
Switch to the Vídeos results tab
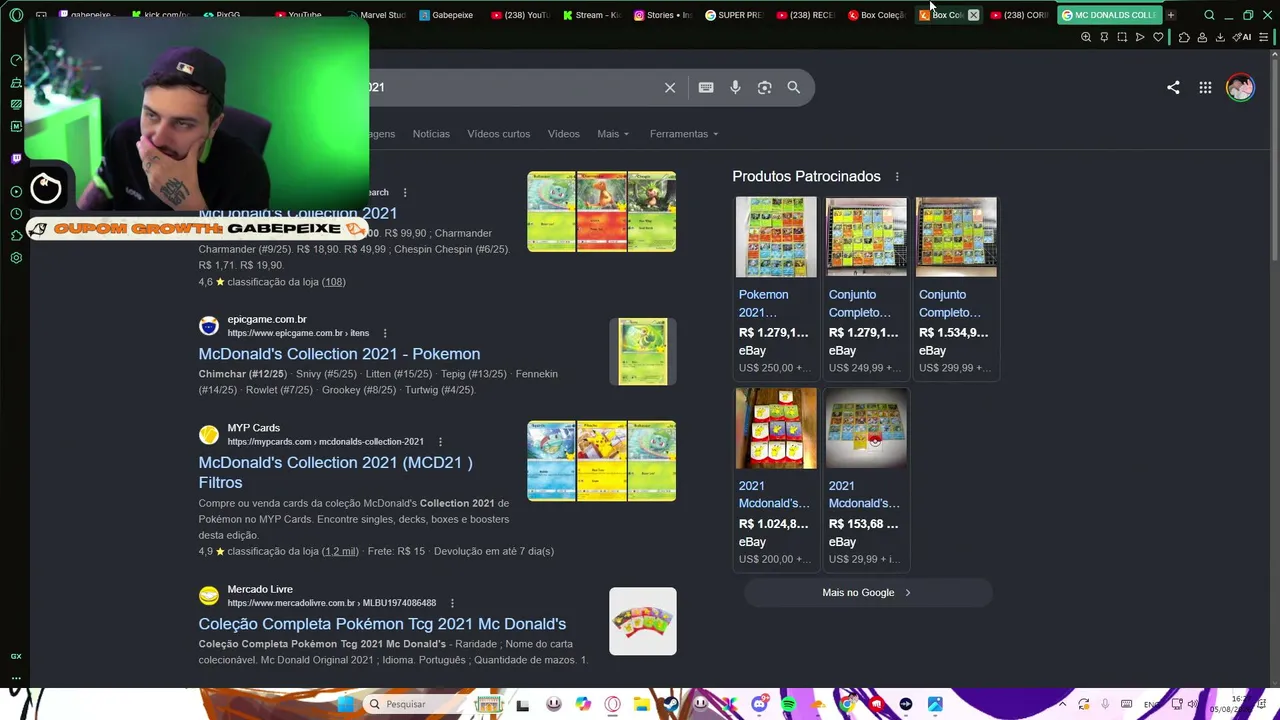point(563,134)
